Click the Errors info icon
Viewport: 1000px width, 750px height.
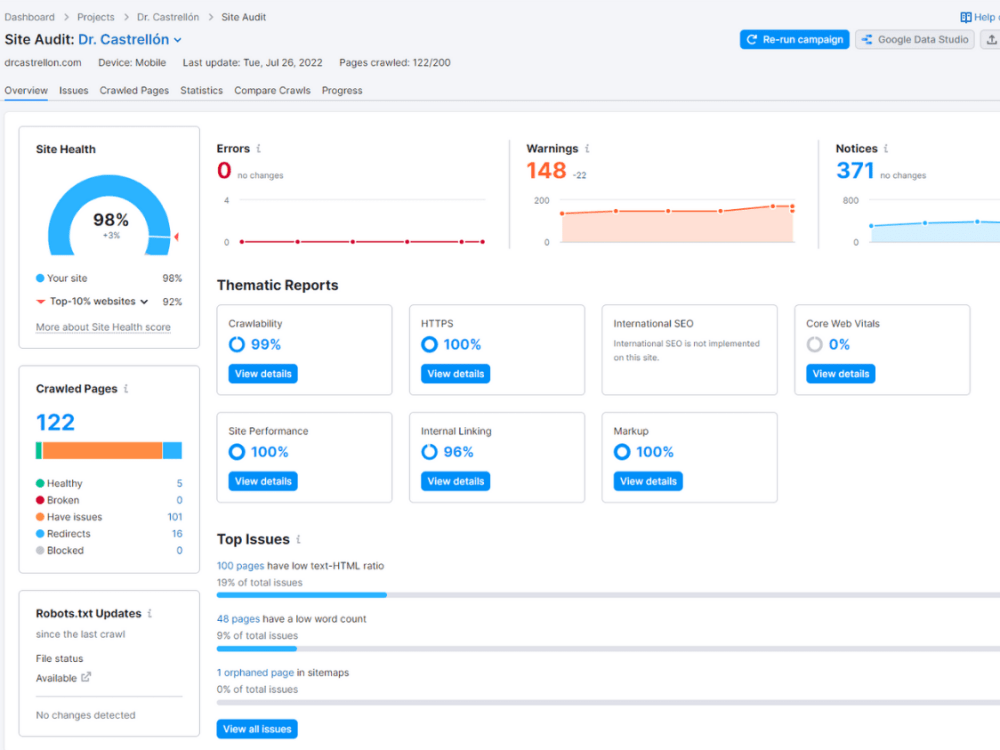[258, 149]
